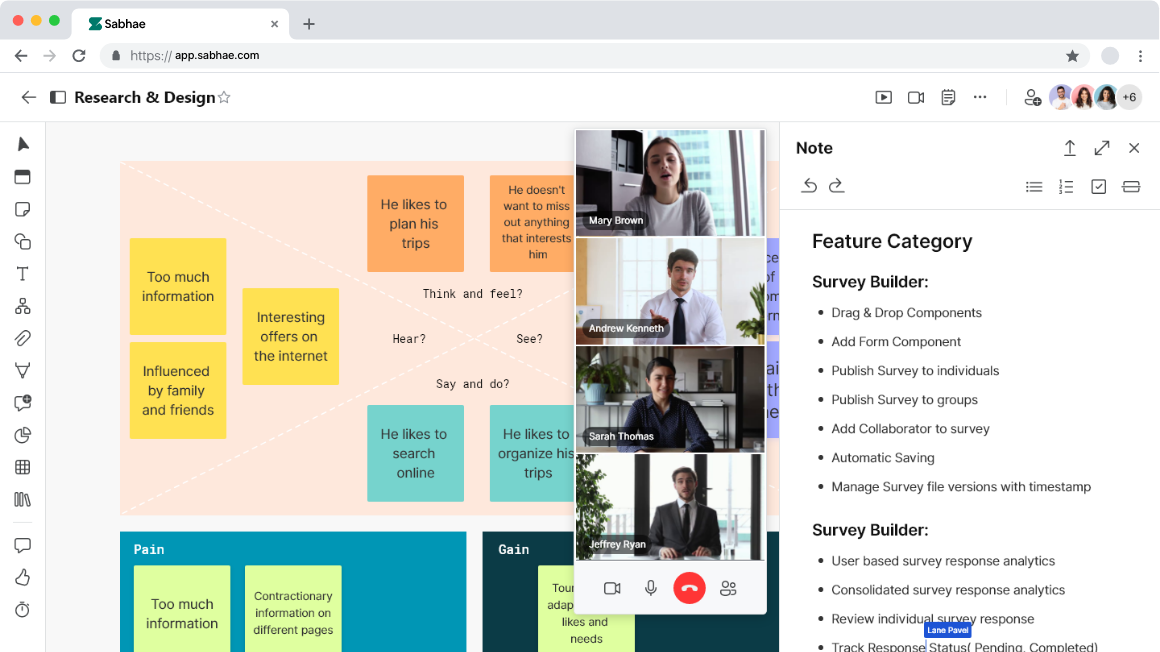Apply numbered list formatting in note

pyautogui.click(x=1066, y=186)
